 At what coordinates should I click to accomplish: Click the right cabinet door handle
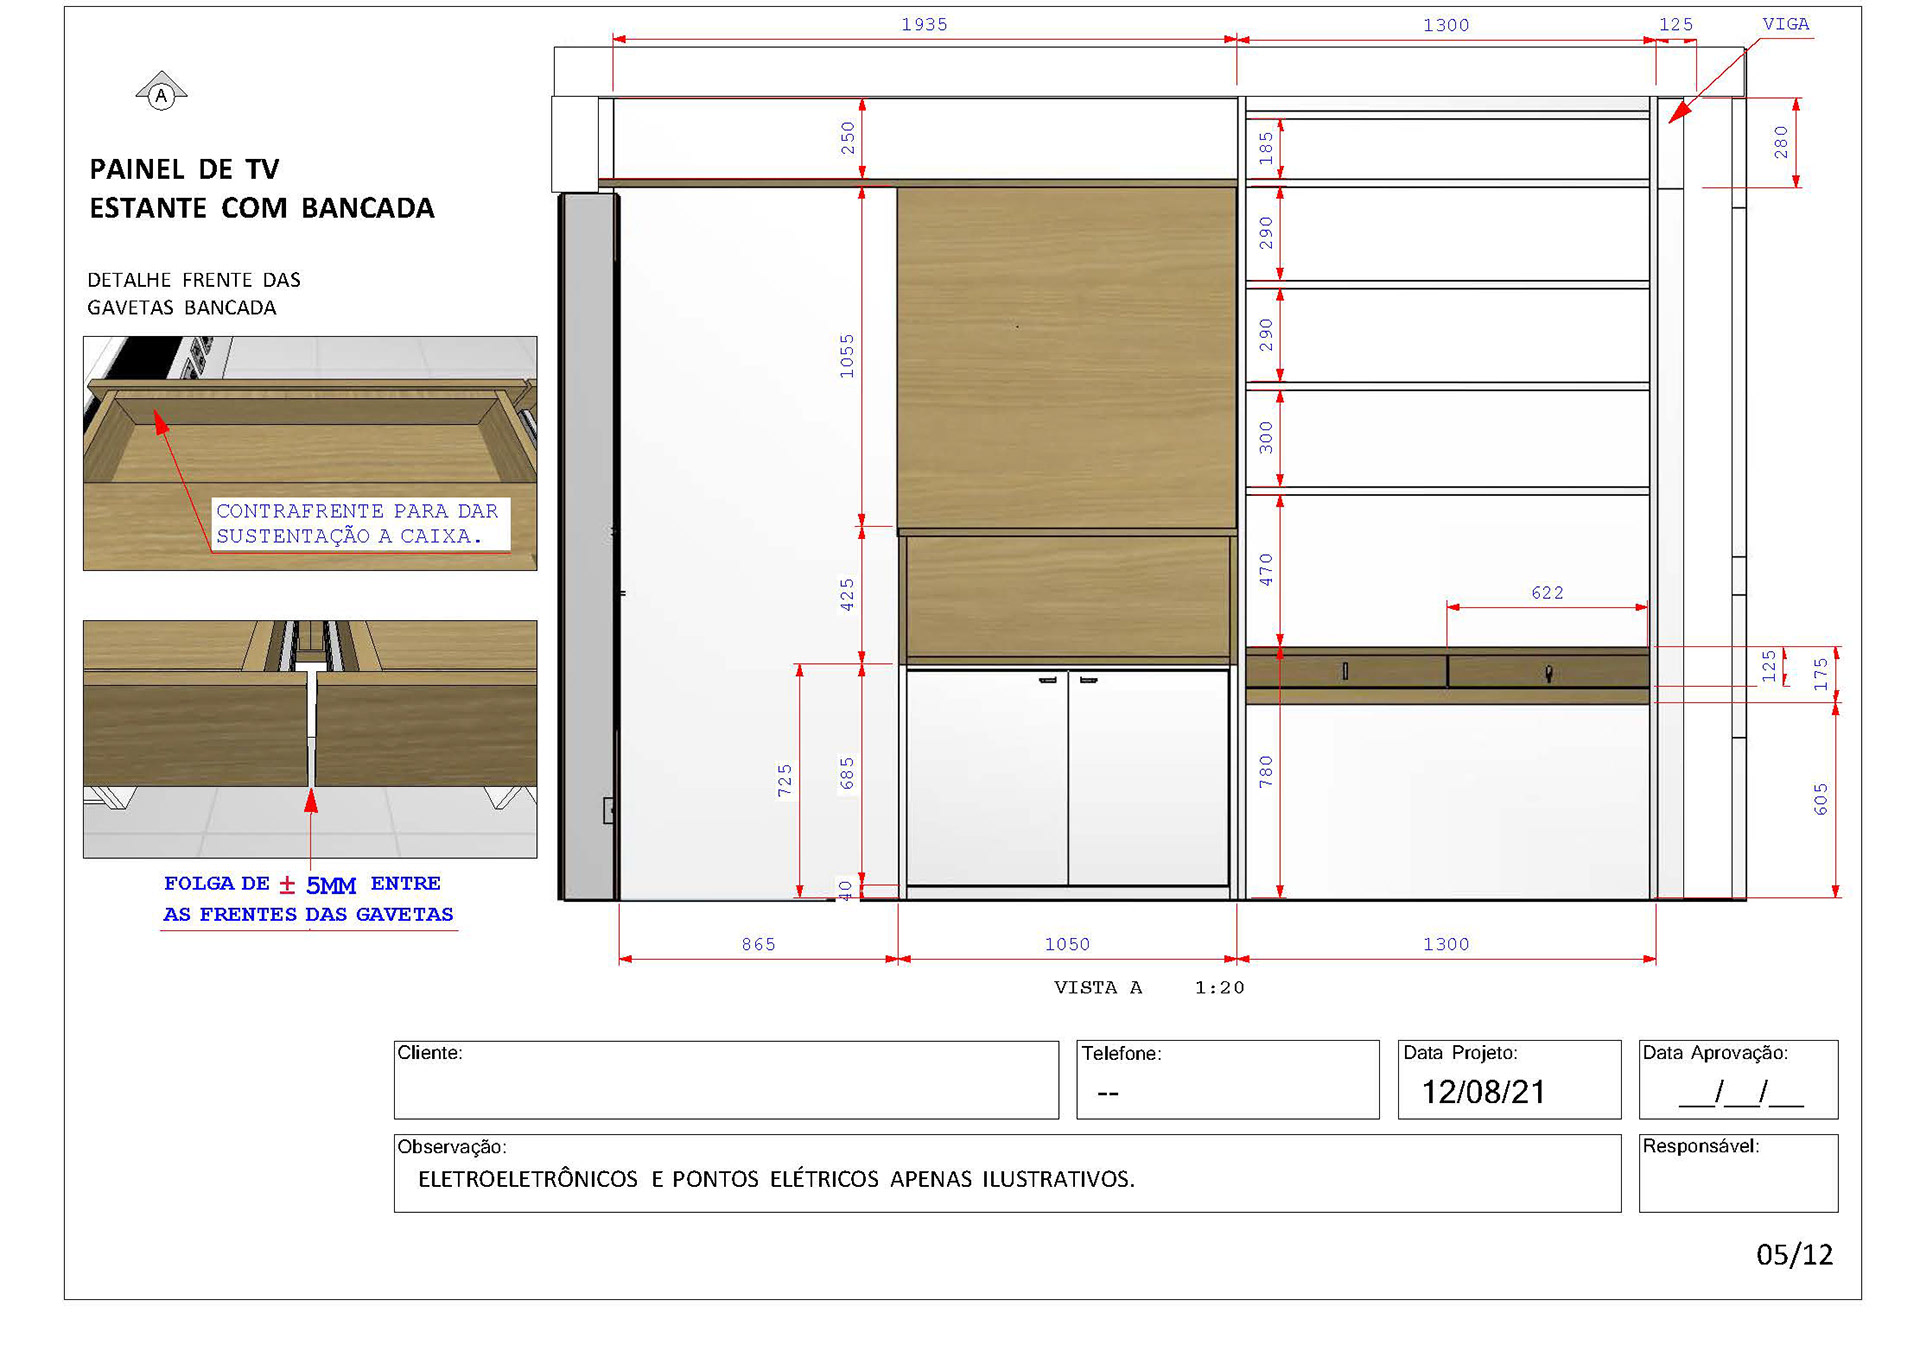coord(1089,681)
